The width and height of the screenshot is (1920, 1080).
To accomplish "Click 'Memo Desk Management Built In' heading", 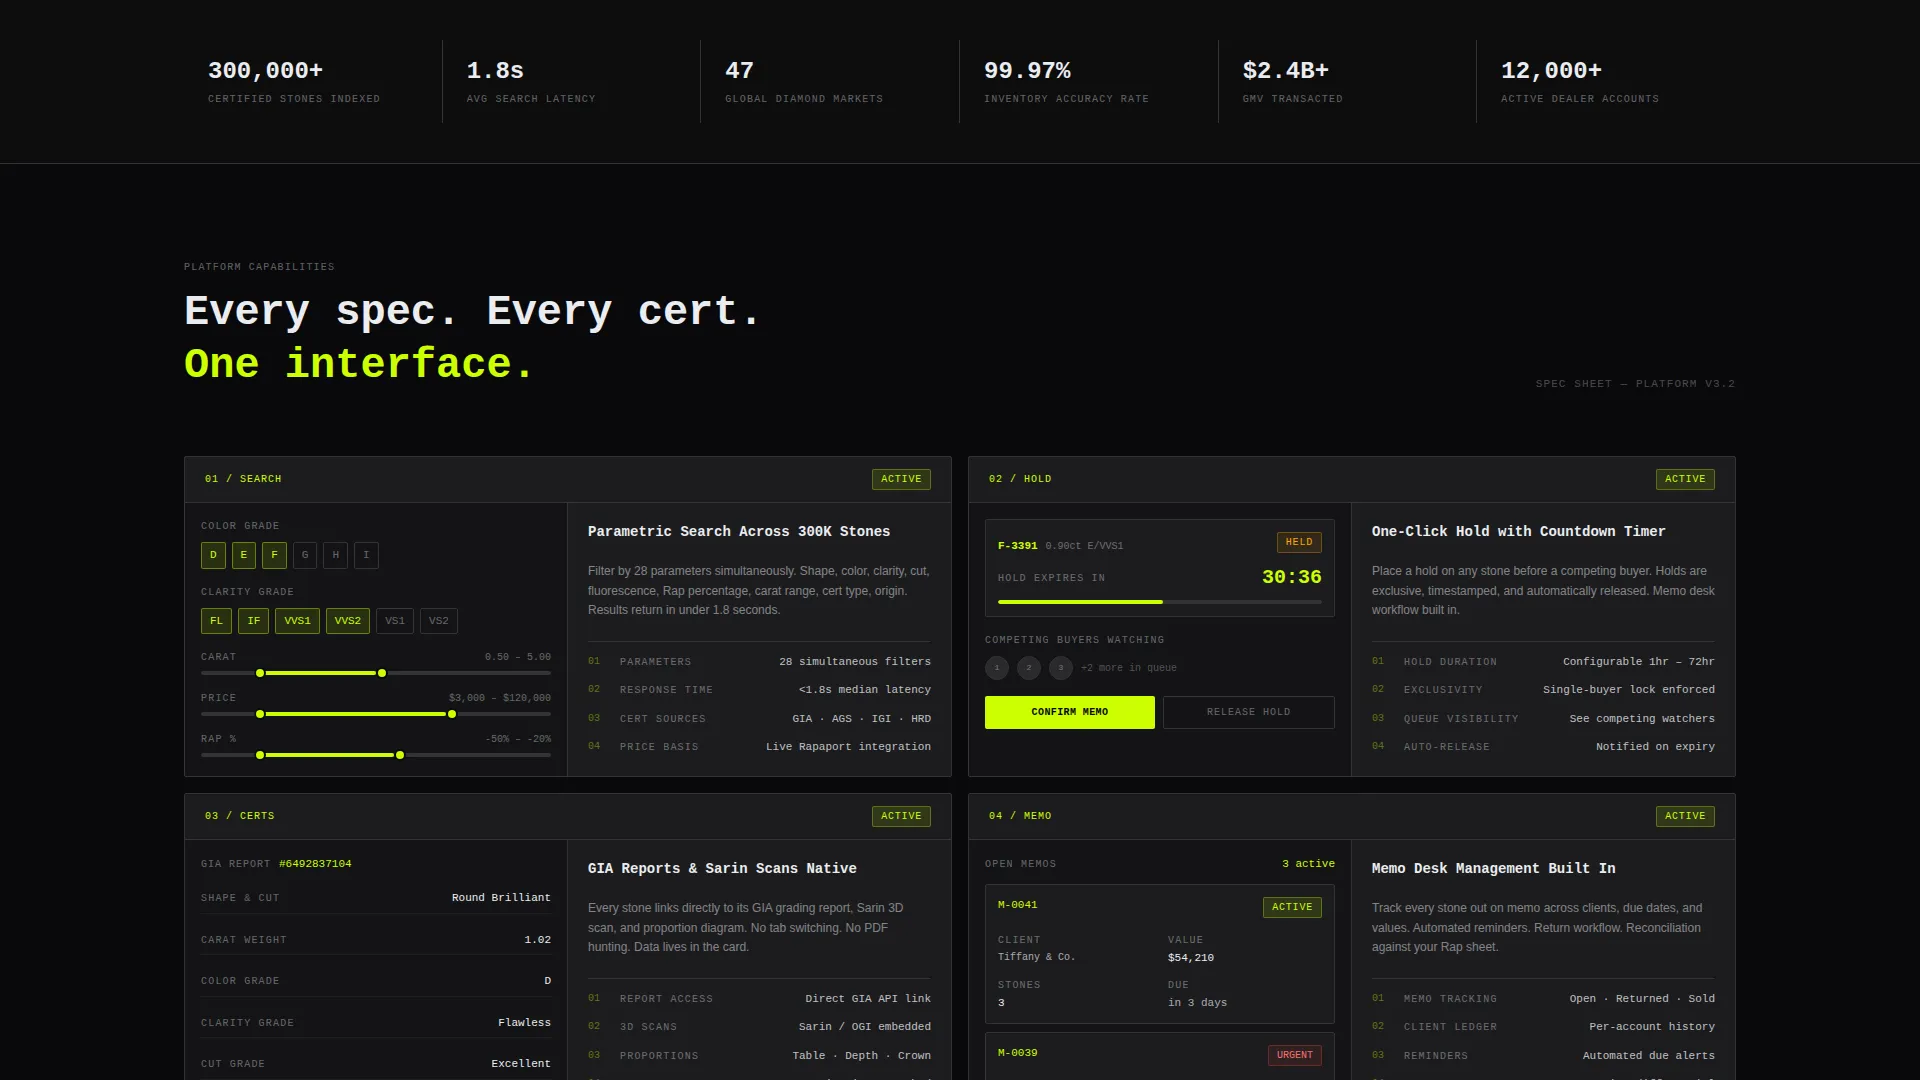I will click(1494, 869).
